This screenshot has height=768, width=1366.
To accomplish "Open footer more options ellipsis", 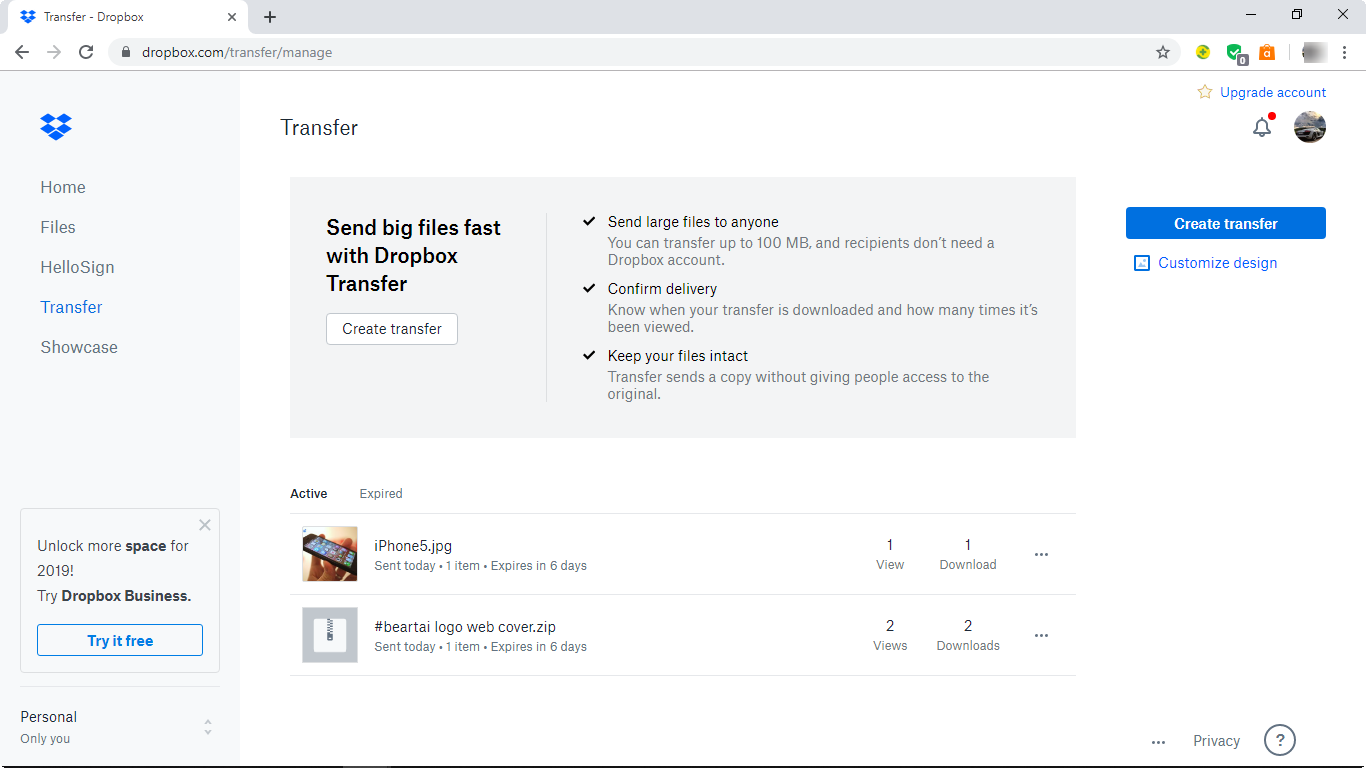I will pos(1158,742).
